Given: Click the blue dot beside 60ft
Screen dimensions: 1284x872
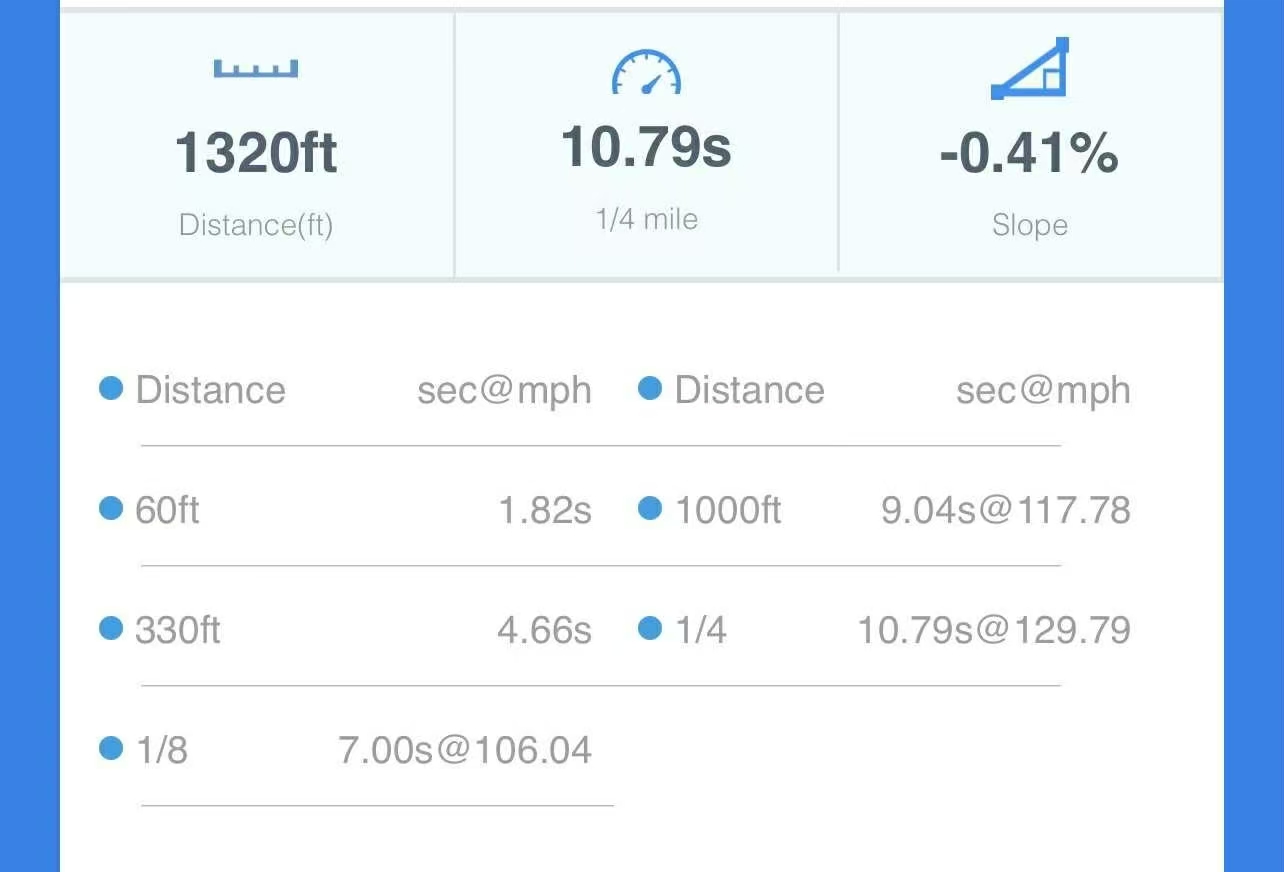Looking at the screenshot, I should coord(111,509).
